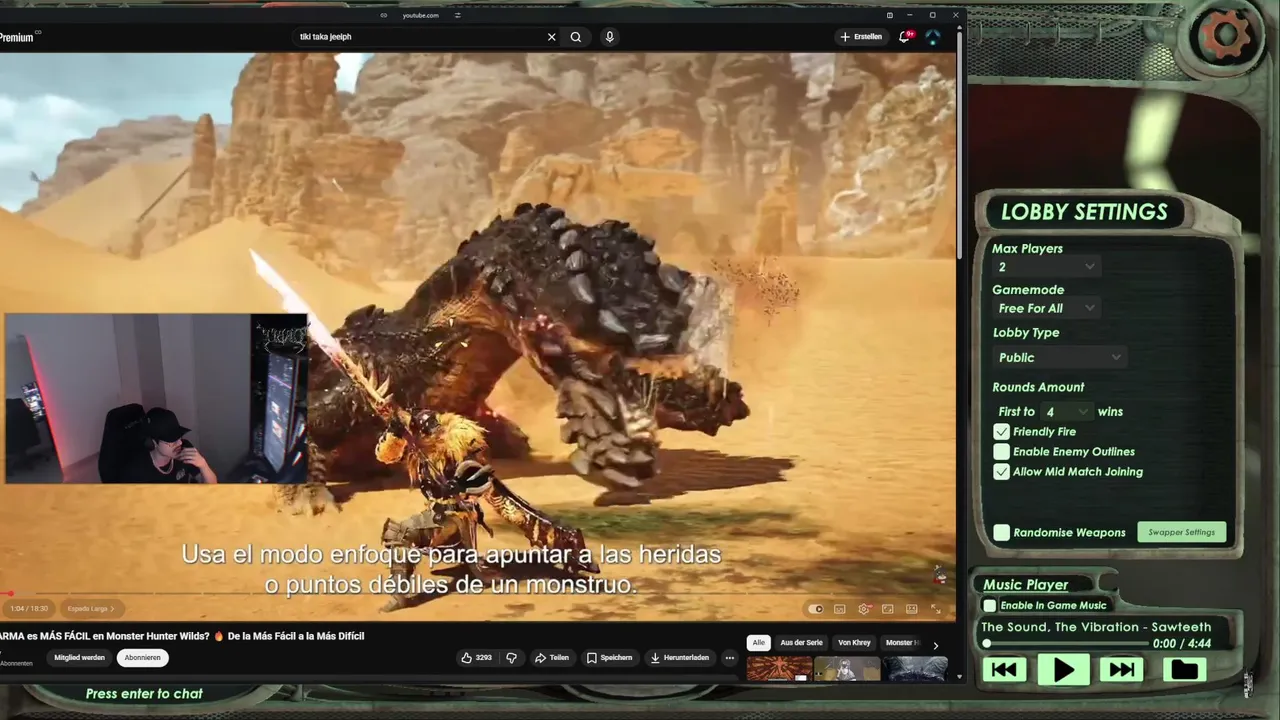
Task: Select the Aus der Serie chip
Action: pyautogui.click(x=801, y=643)
